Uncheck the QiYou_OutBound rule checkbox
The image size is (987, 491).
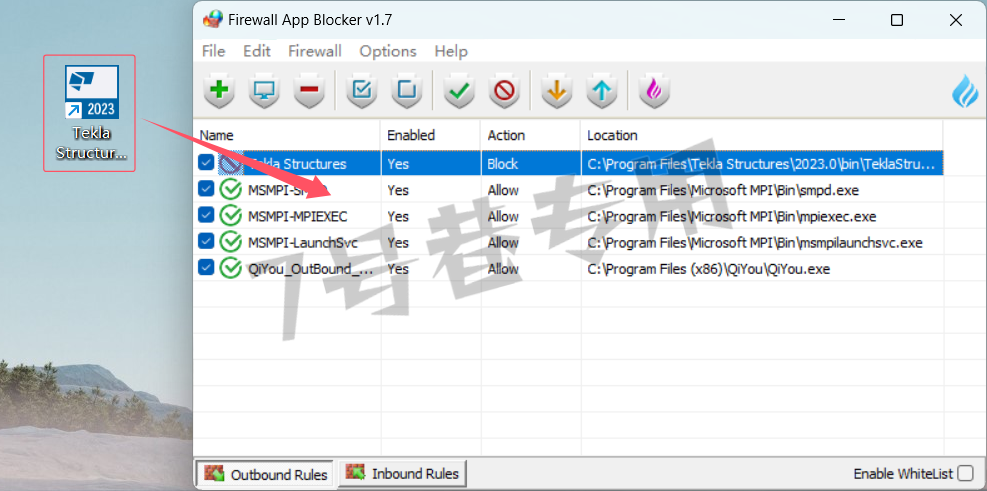tap(205, 268)
